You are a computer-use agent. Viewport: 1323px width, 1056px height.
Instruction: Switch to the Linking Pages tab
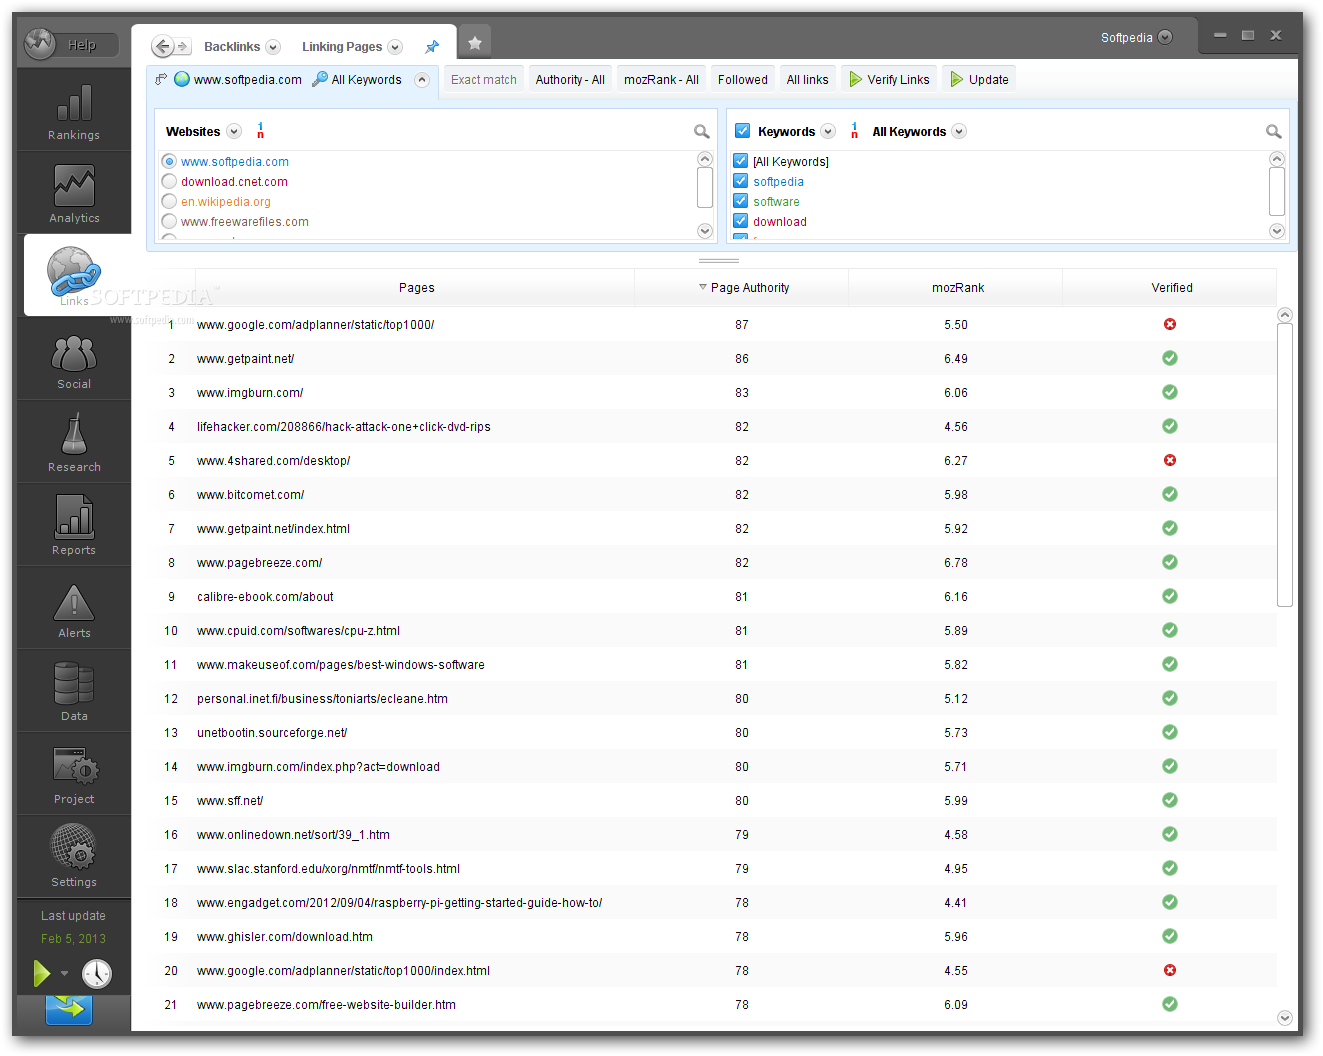342,47
